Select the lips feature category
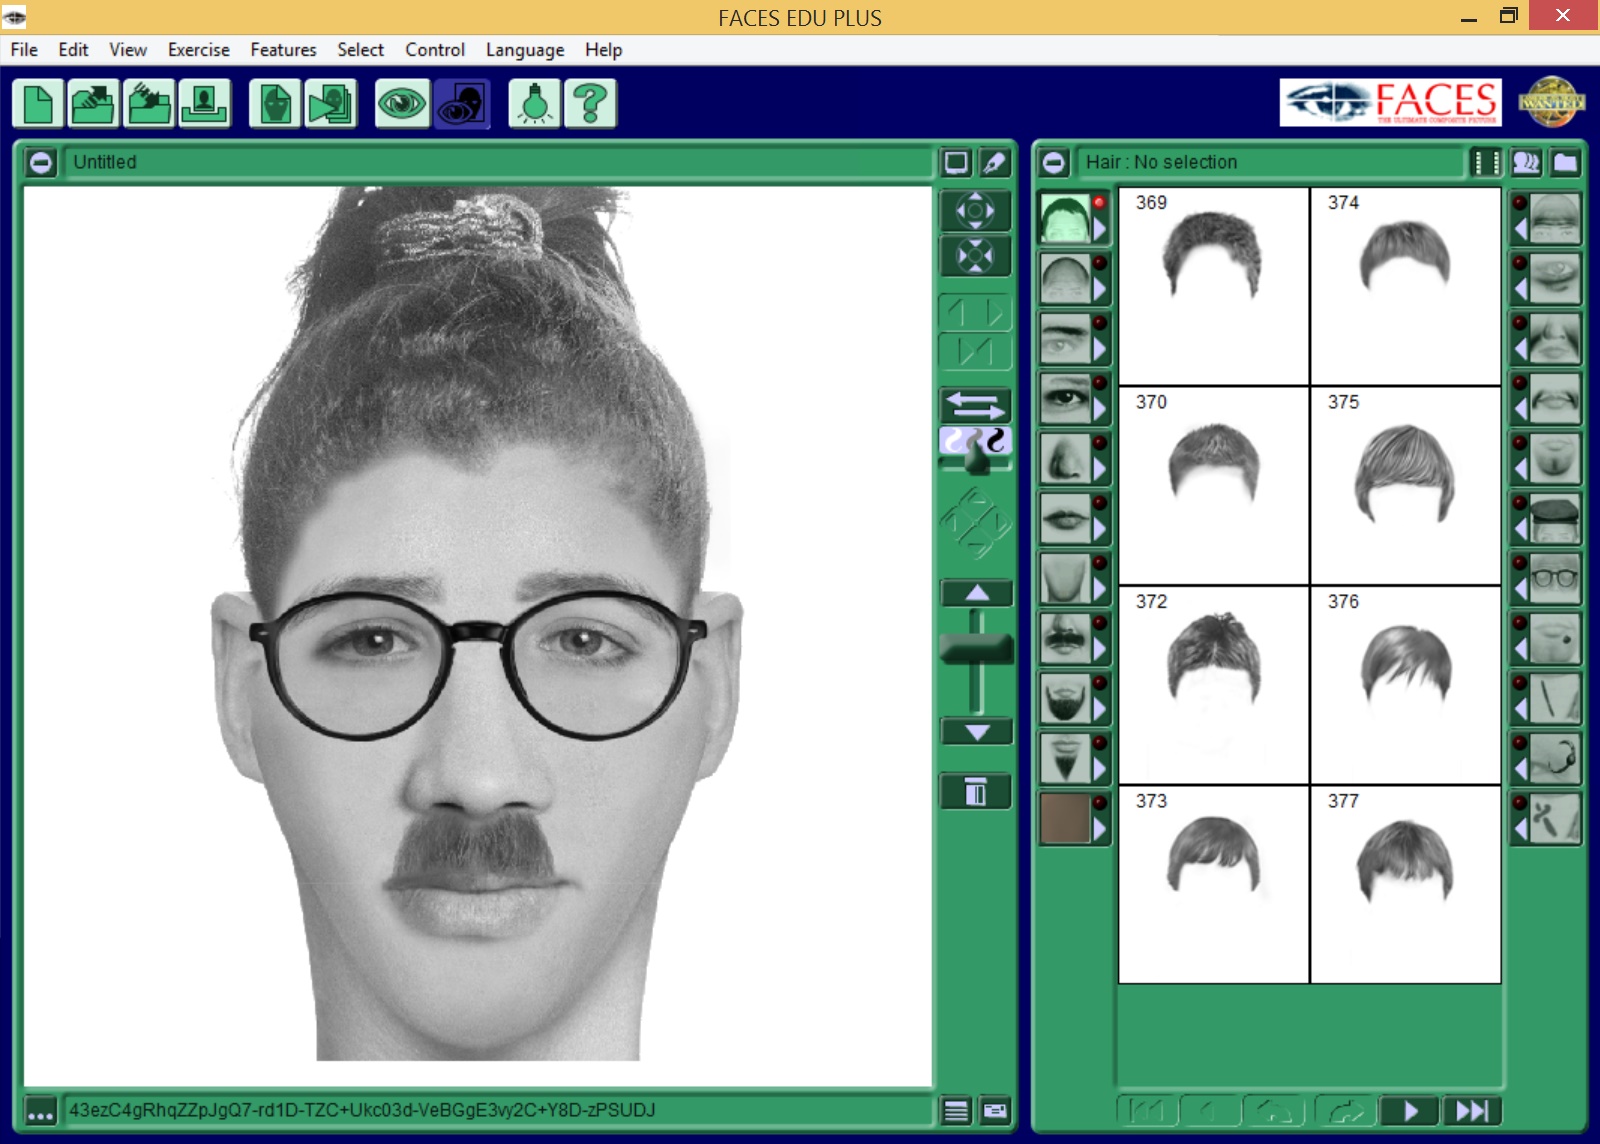Screen dimensions: 1600x1144 pyautogui.click(x=1064, y=518)
